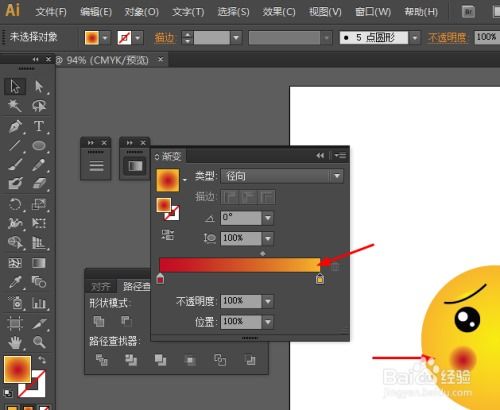Image resolution: width=500 pixels, height=410 pixels.
Task: Click the Divide pathfinder icon
Action: point(102,360)
